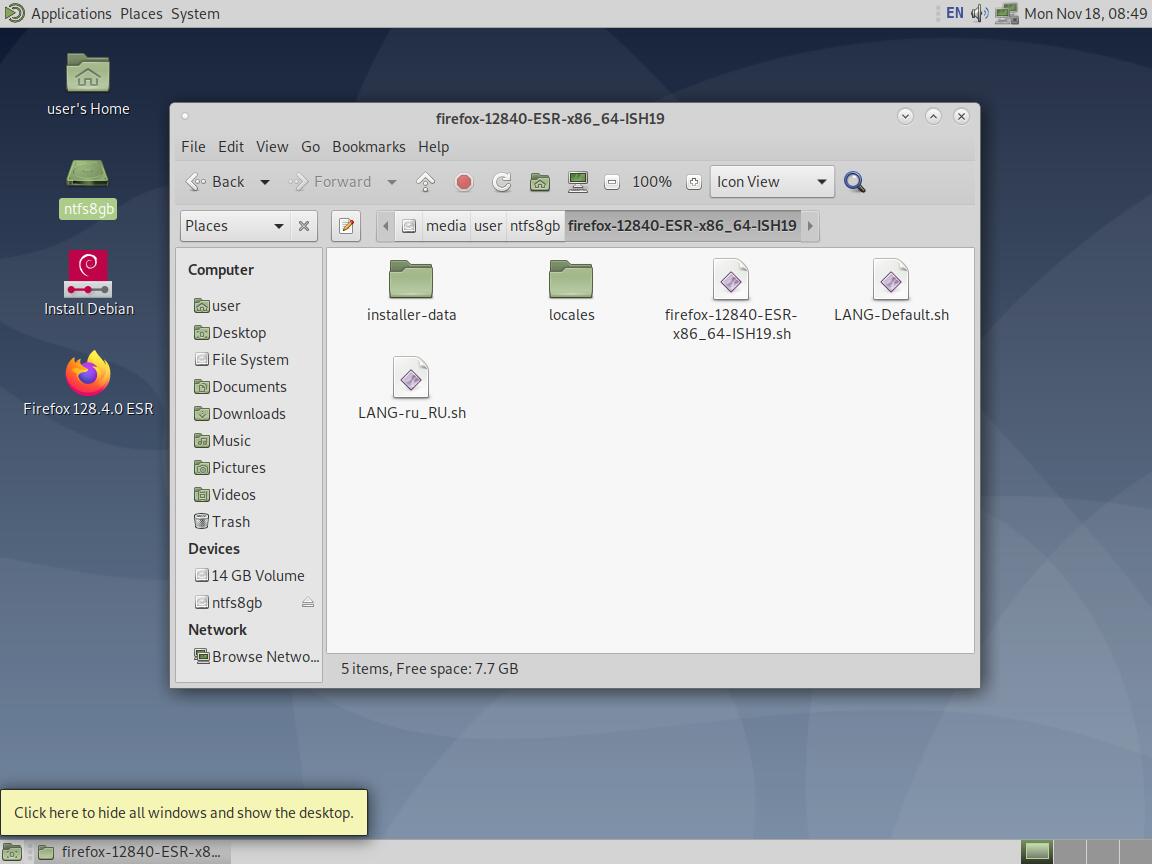Stop loading with red stop icon
The image size is (1152, 864).
tap(464, 181)
